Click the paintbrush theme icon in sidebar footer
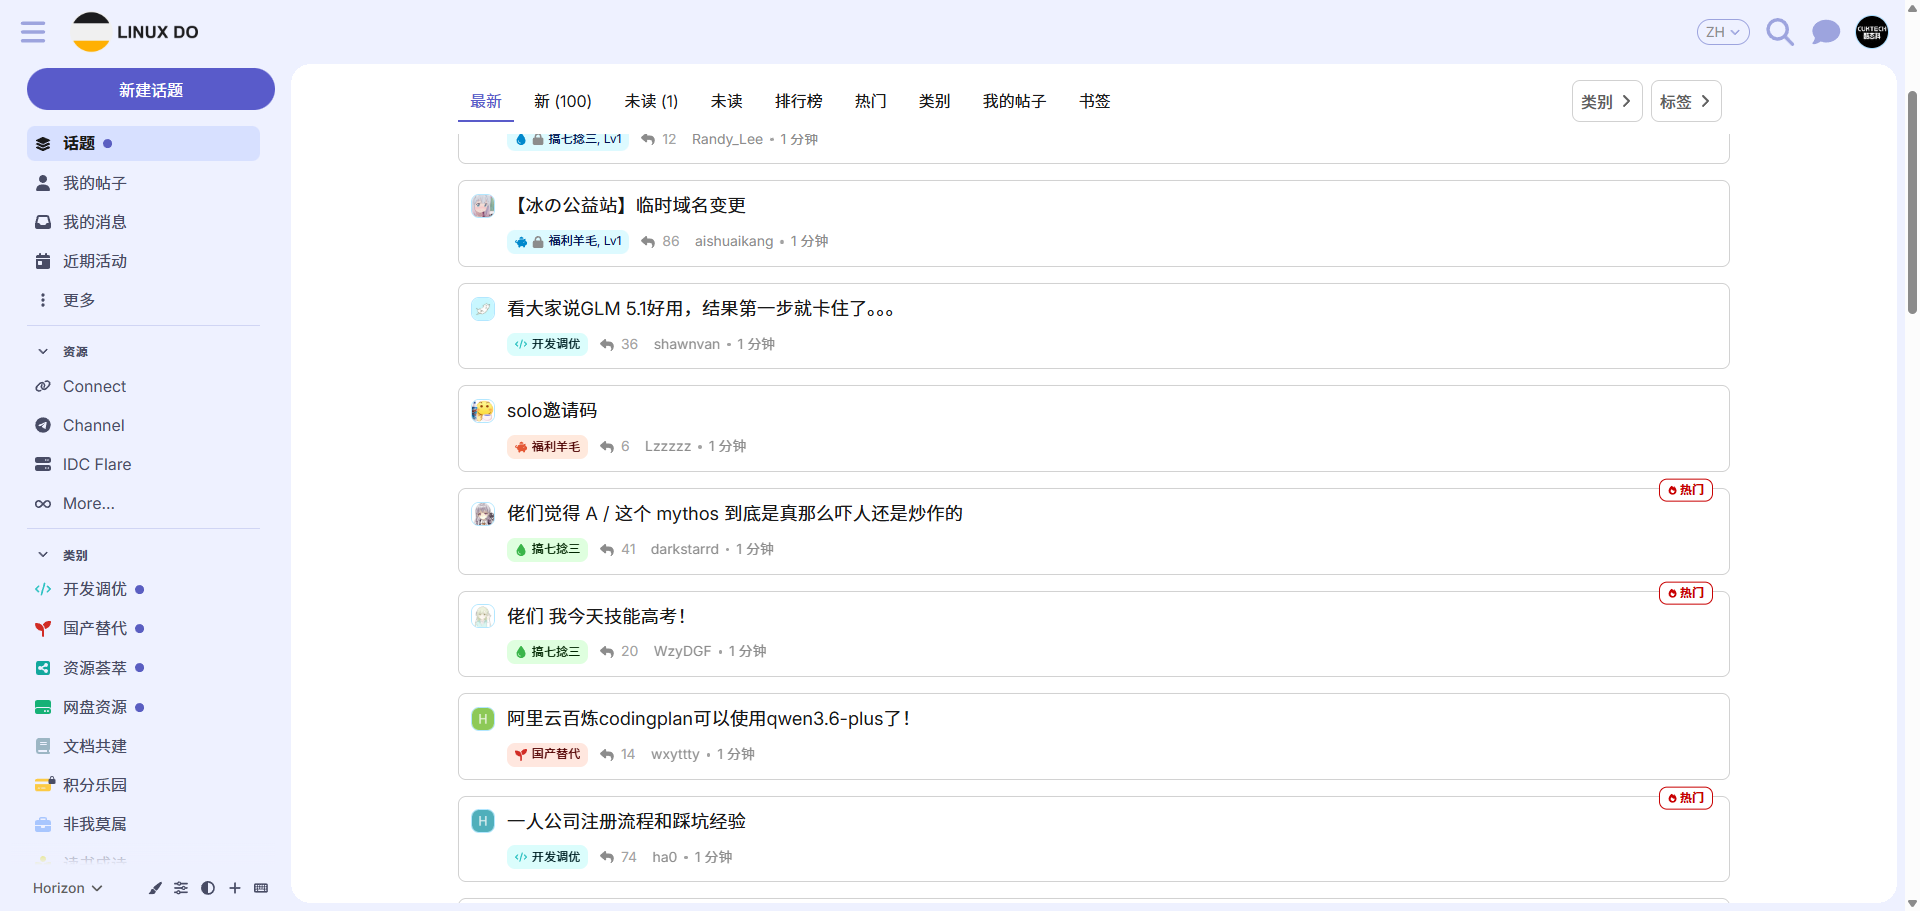The height and width of the screenshot is (911, 1920). [x=155, y=888]
